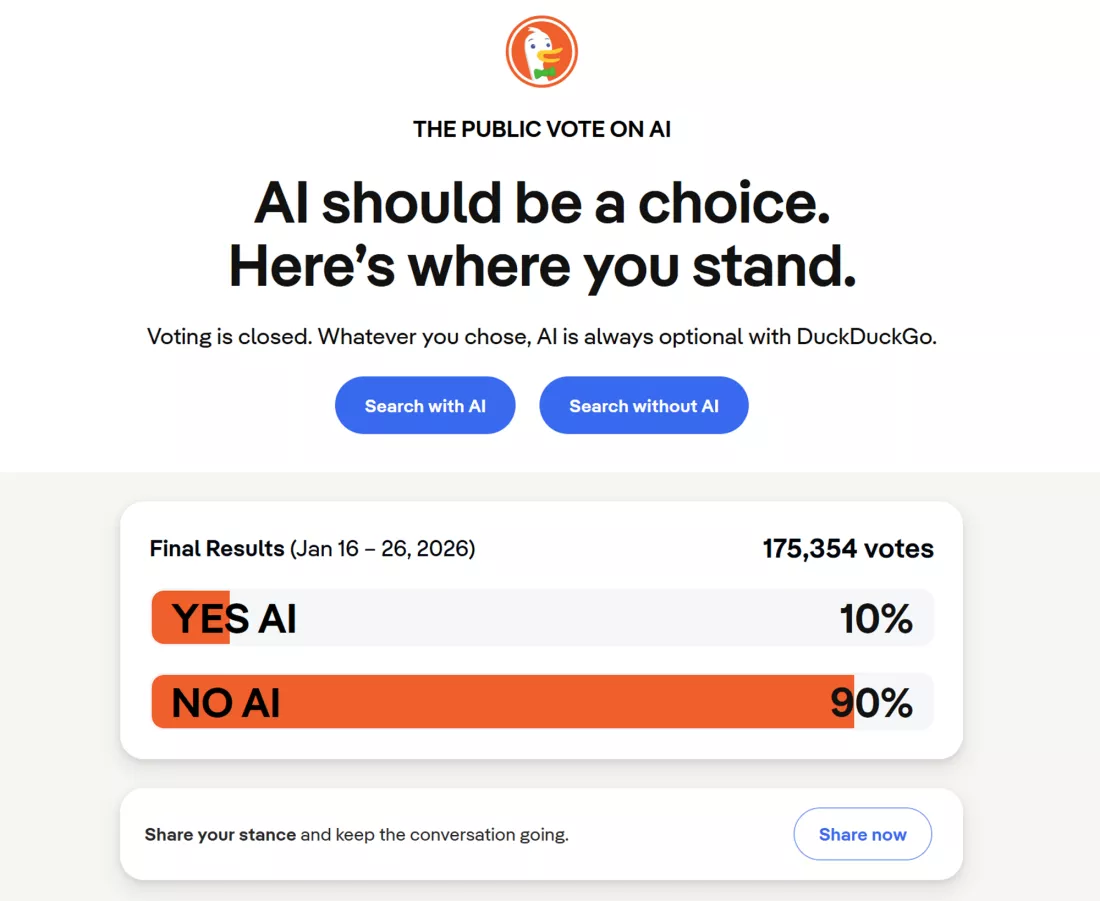1100x901 pixels.
Task: Click the orange logo circle above the headline
Action: click(x=541, y=51)
